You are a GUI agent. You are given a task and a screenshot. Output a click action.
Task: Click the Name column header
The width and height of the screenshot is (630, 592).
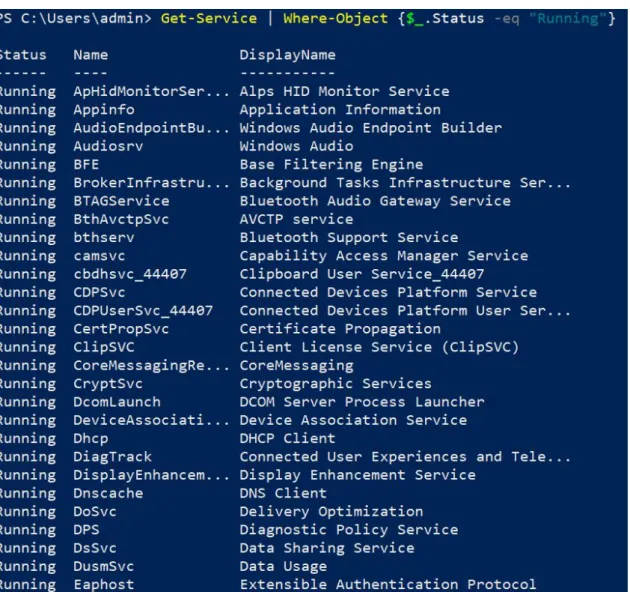click(91, 55)
